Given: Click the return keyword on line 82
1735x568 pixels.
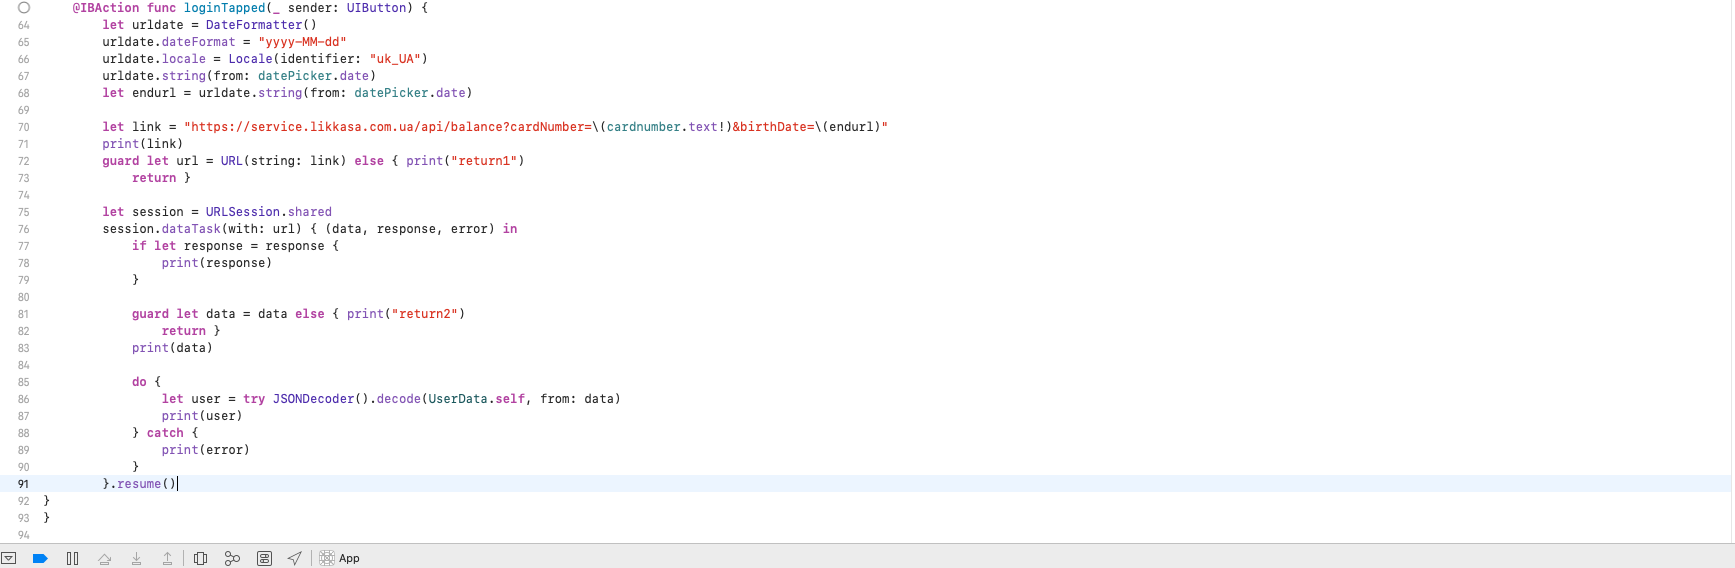Looking at the screenshot, I should [x=184, y=331].
